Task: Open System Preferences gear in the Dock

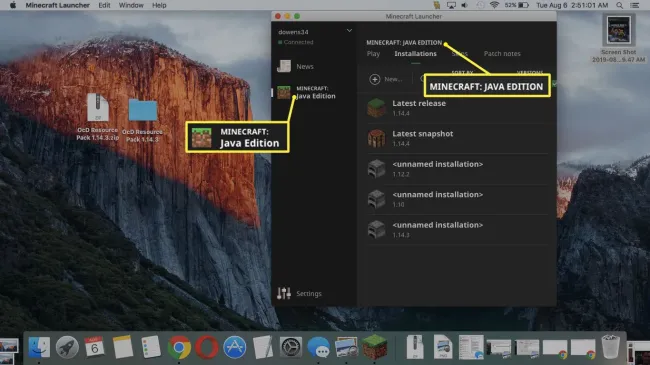Action: pyautogui.click(x=291, y=347)
